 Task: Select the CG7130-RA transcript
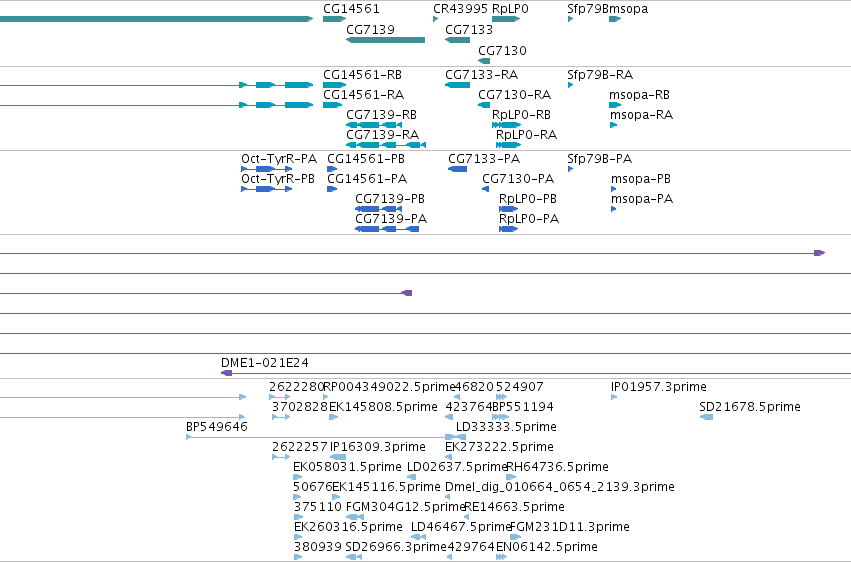point(484,105)
